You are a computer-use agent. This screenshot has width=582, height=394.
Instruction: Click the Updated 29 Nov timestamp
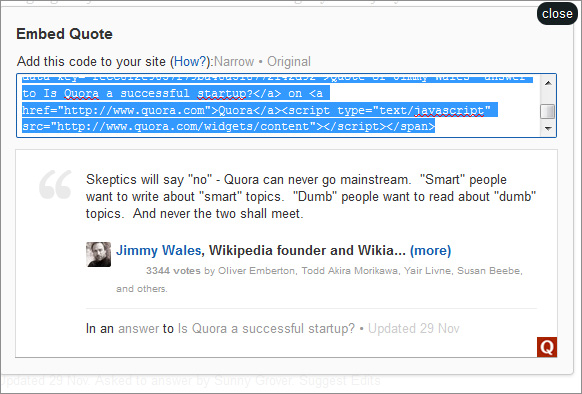413,328
